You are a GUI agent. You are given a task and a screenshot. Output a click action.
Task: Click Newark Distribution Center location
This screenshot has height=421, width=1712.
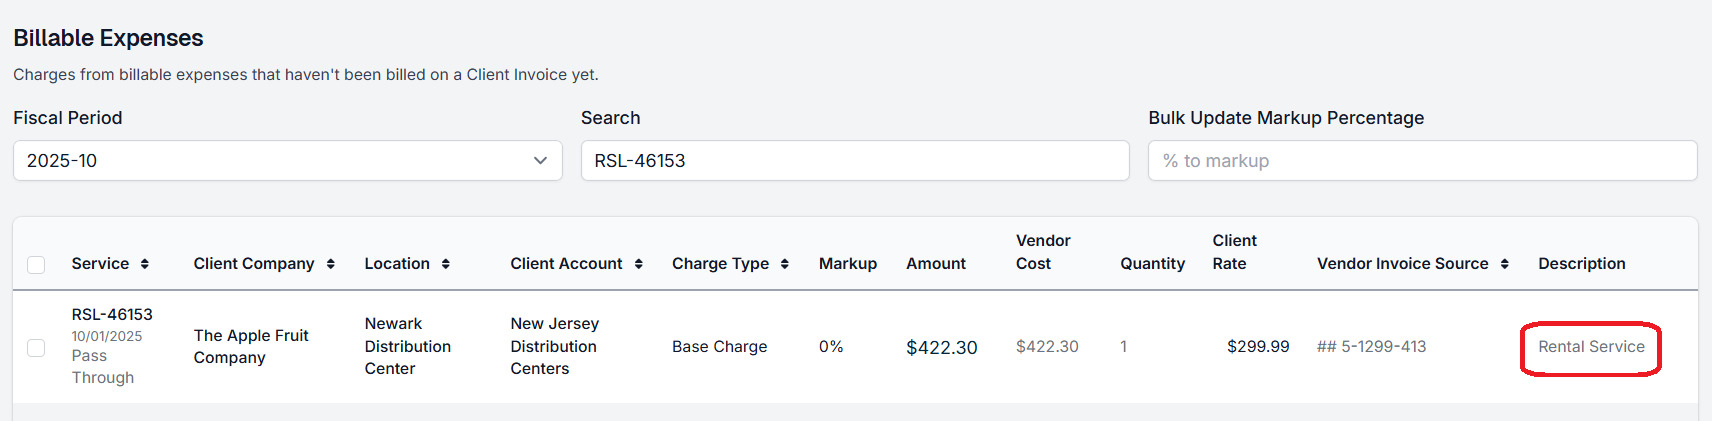(407, 346)
